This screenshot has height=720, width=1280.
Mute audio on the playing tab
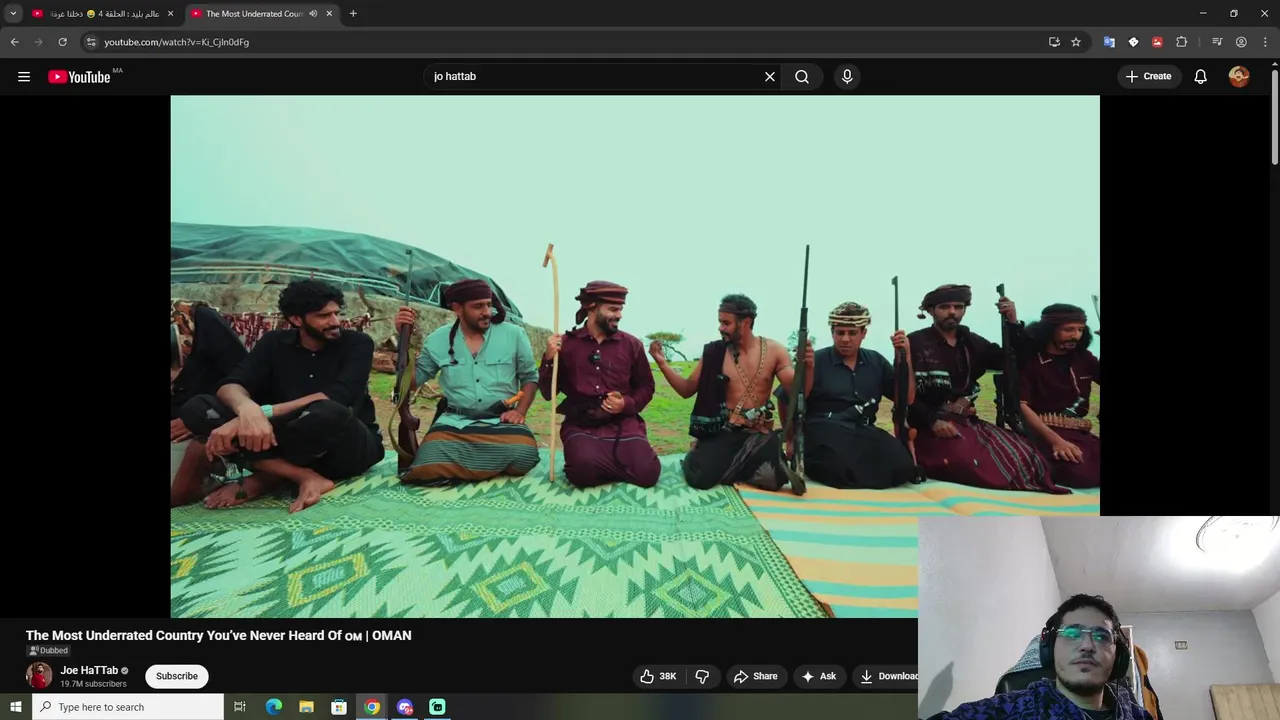coord(313,13)
